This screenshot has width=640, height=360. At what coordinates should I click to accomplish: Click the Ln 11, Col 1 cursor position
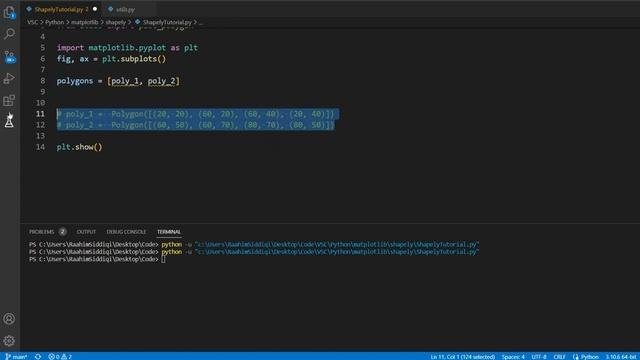(462, 357)
